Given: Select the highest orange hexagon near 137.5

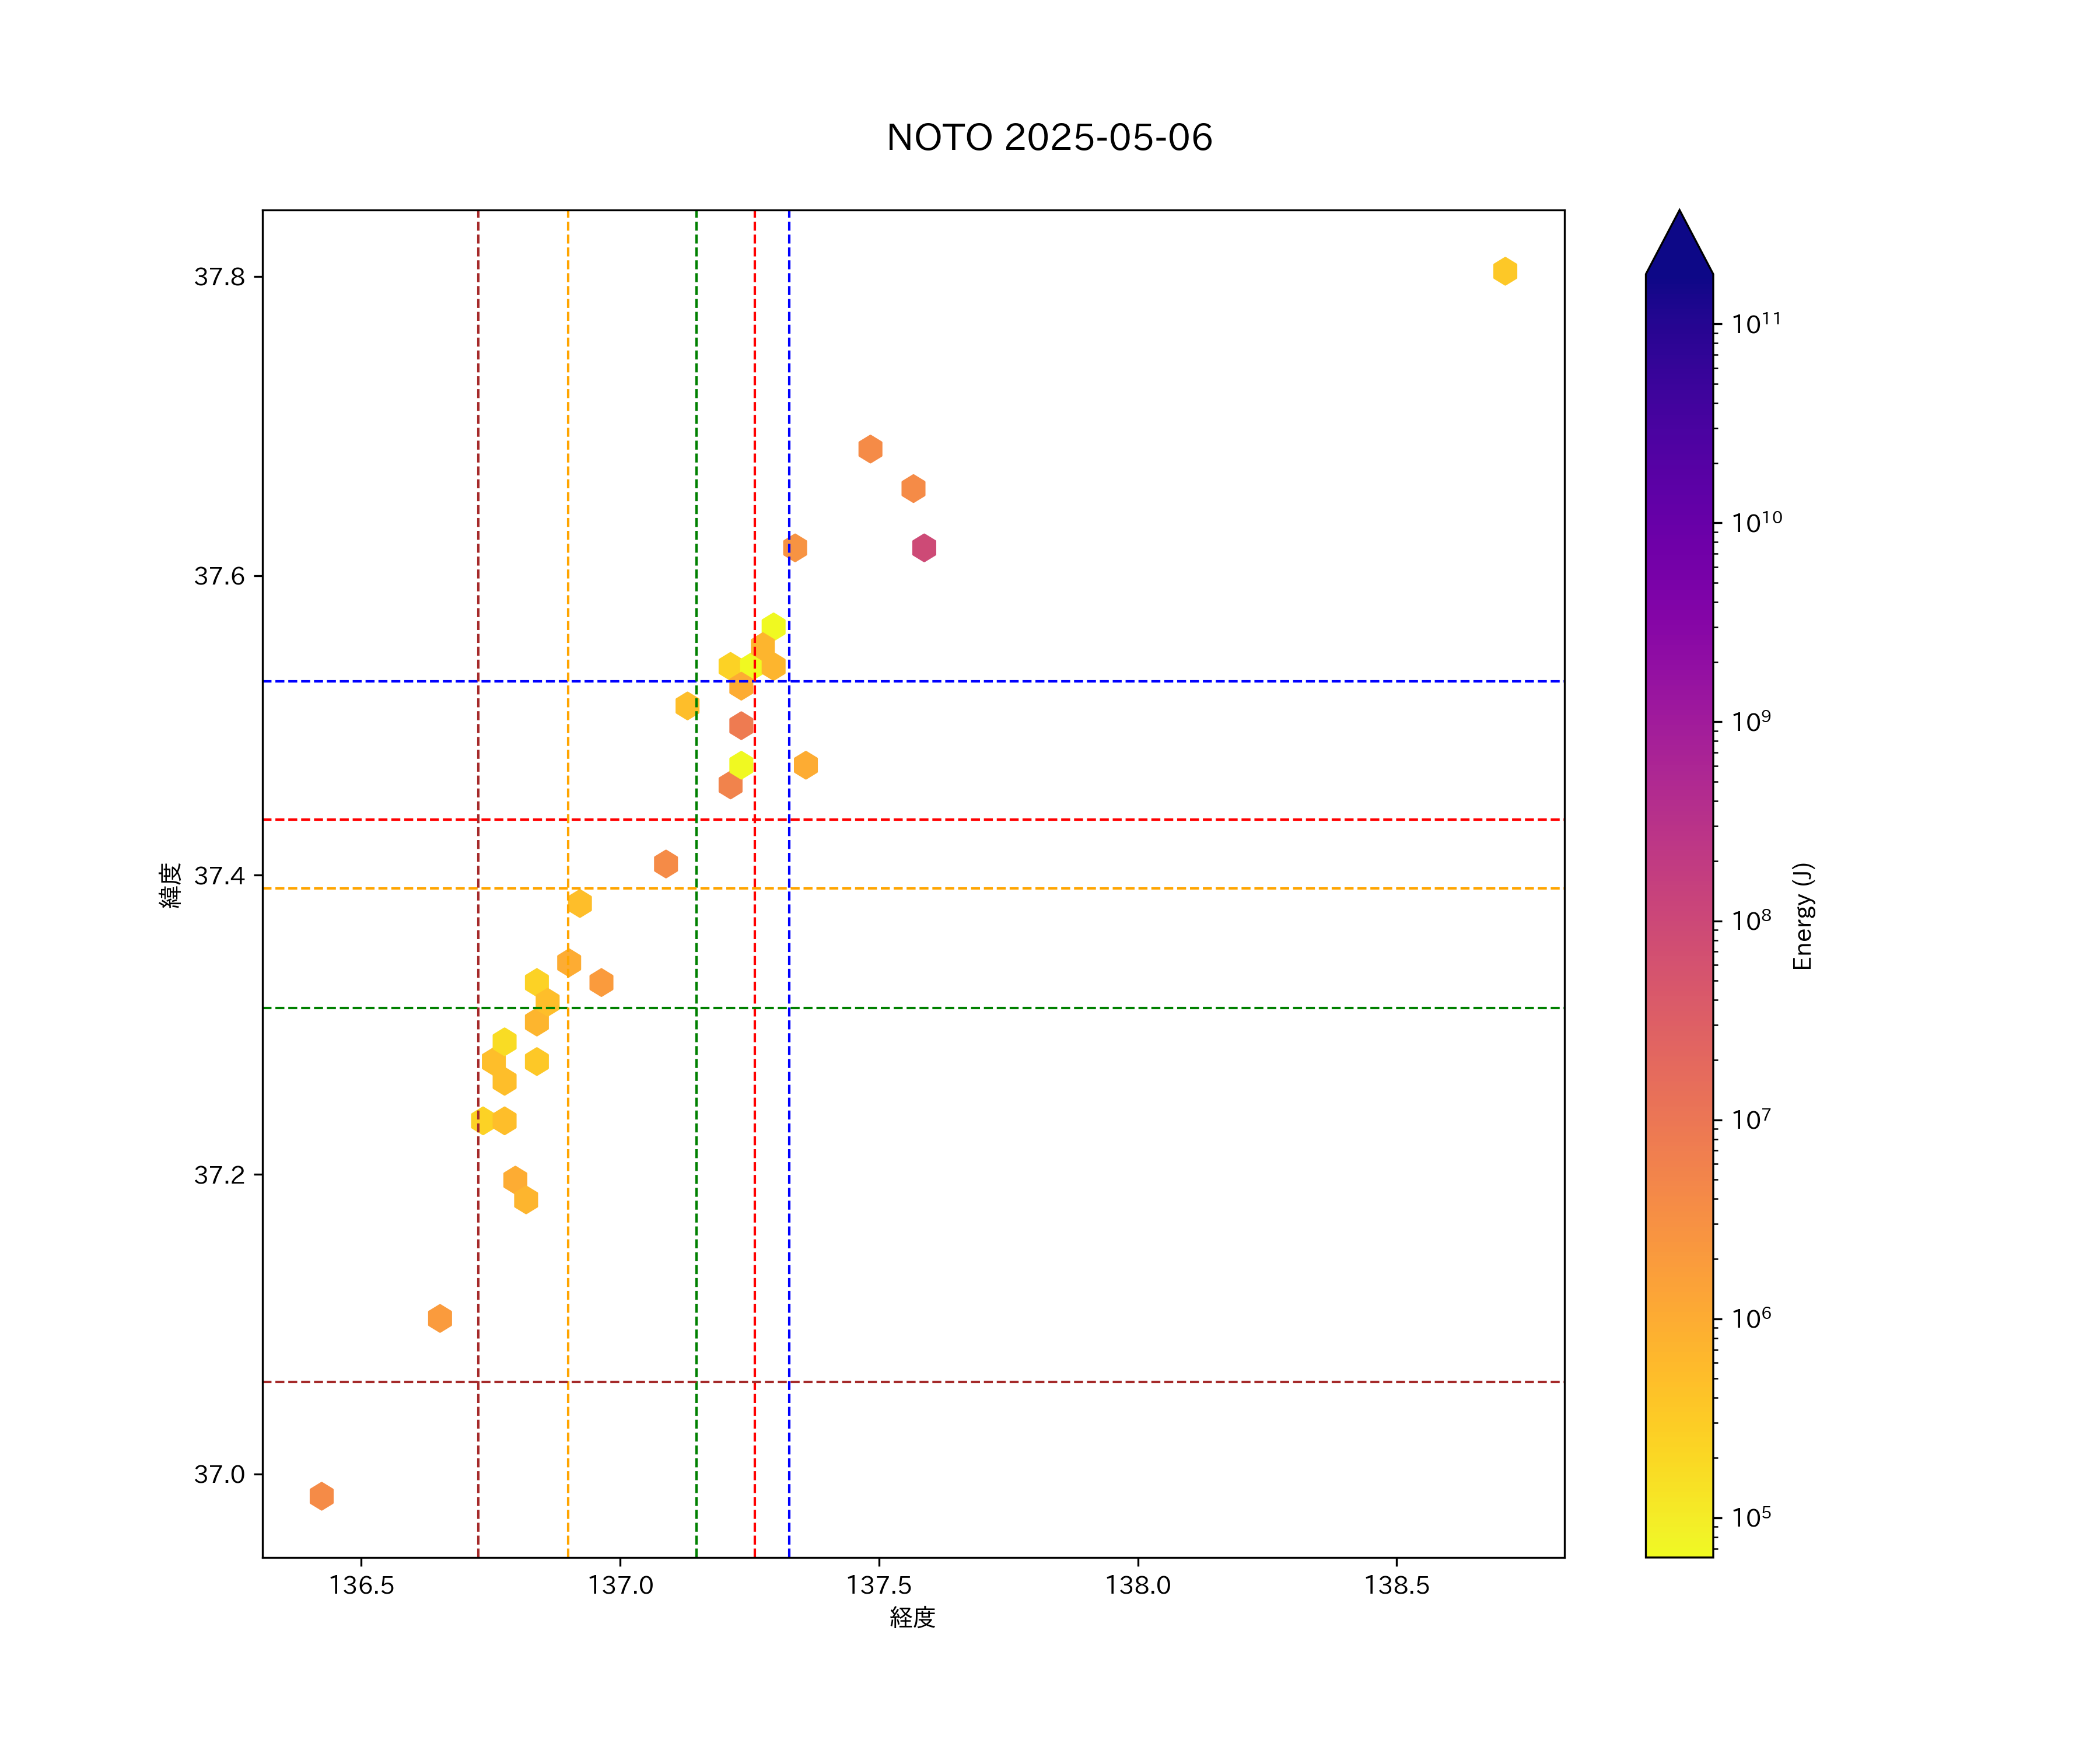Looking at the screenshot, I should (x=870, y=449).
